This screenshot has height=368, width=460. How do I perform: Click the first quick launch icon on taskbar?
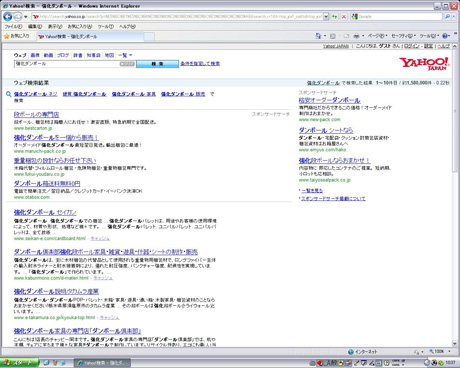tap(46, 363)
